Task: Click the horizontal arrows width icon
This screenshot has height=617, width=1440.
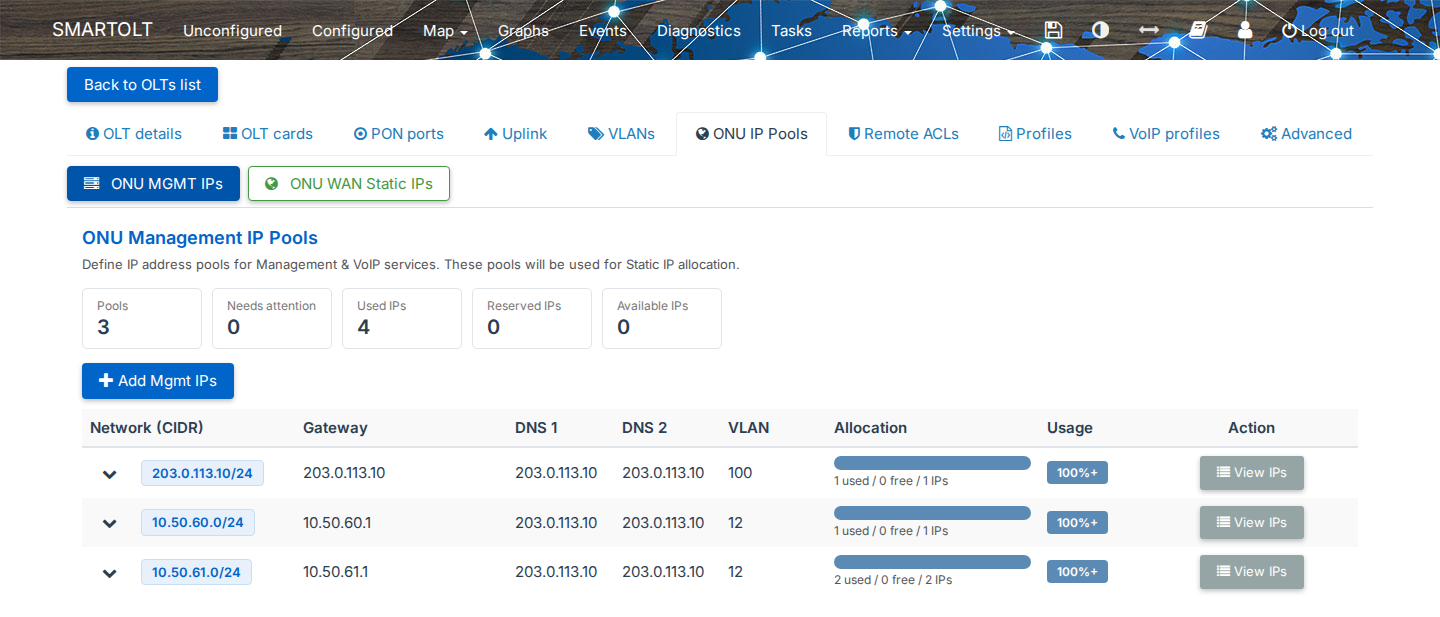Action: point(1149,30)
